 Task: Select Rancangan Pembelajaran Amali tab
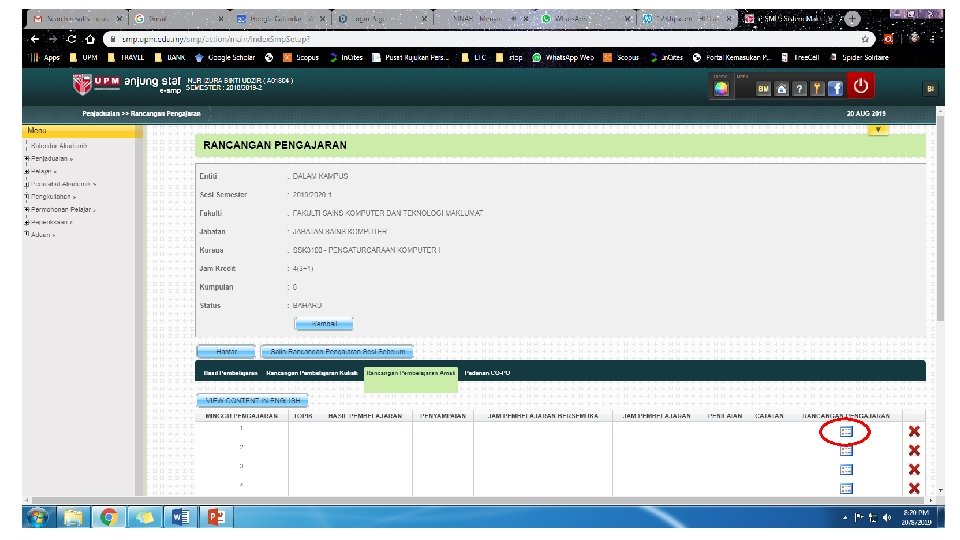click(411, 373)
